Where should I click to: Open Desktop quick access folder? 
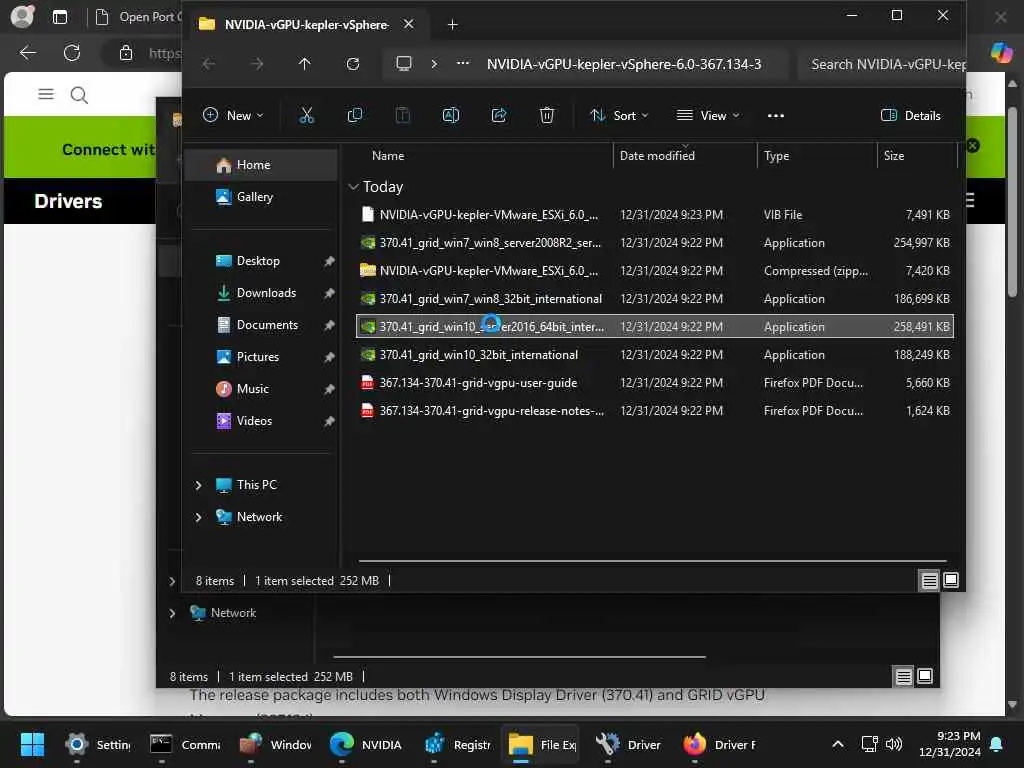(x=257, y=261)
